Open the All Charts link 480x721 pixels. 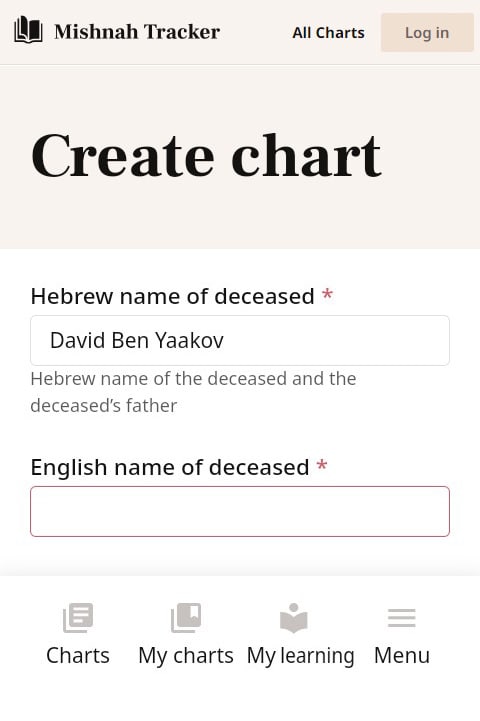click(x=328, y=33)
